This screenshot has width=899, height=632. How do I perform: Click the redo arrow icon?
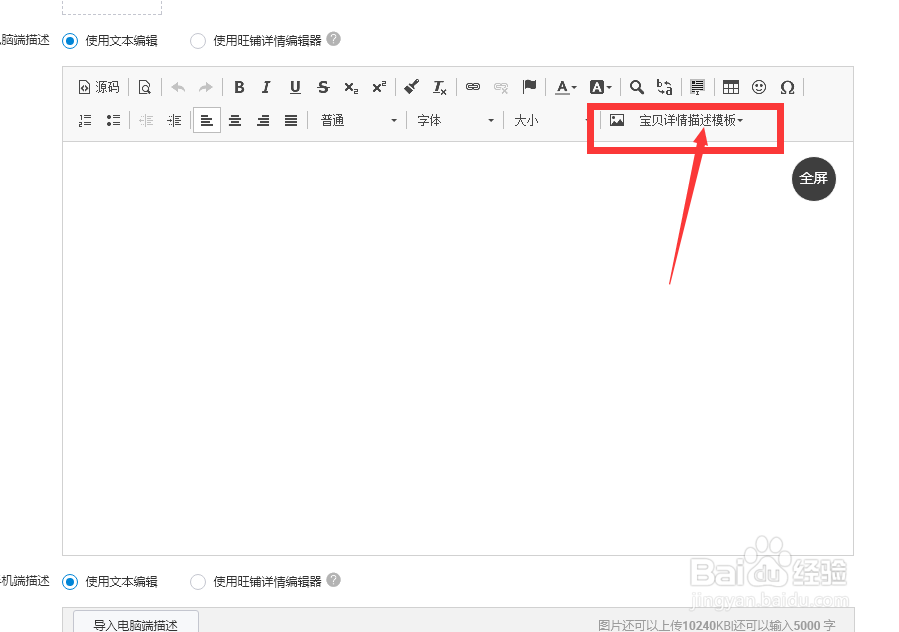[x=205, y=87]
